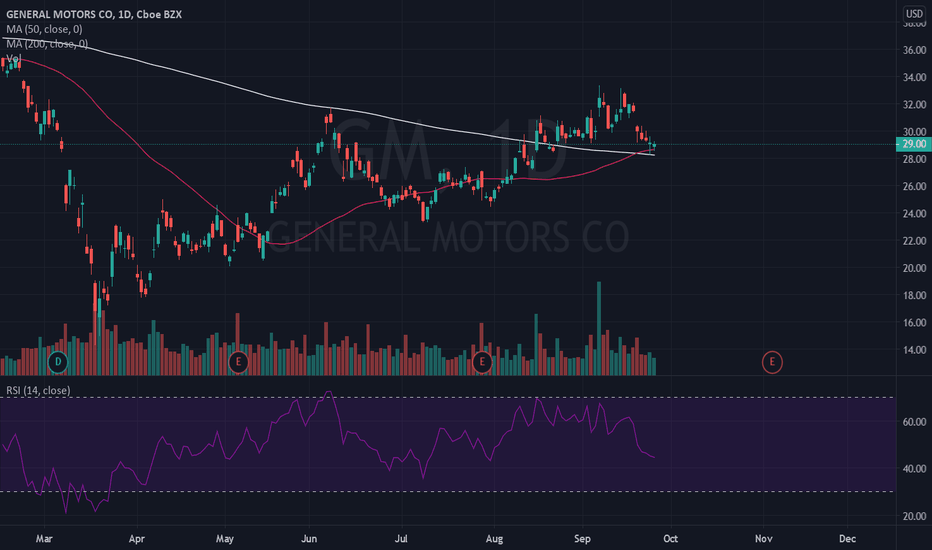This screenshot has height=550, width=932.
Task: Click the Oct label on time axis
Action: click(x=670, y=539)
